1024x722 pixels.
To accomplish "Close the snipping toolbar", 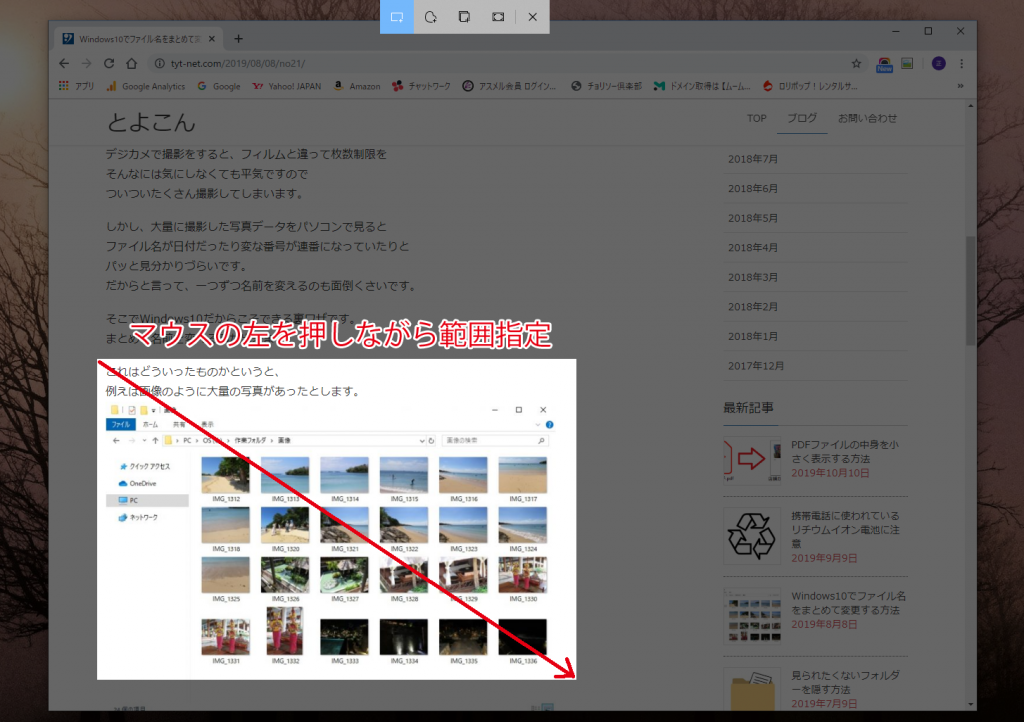I will pos(533,17).
